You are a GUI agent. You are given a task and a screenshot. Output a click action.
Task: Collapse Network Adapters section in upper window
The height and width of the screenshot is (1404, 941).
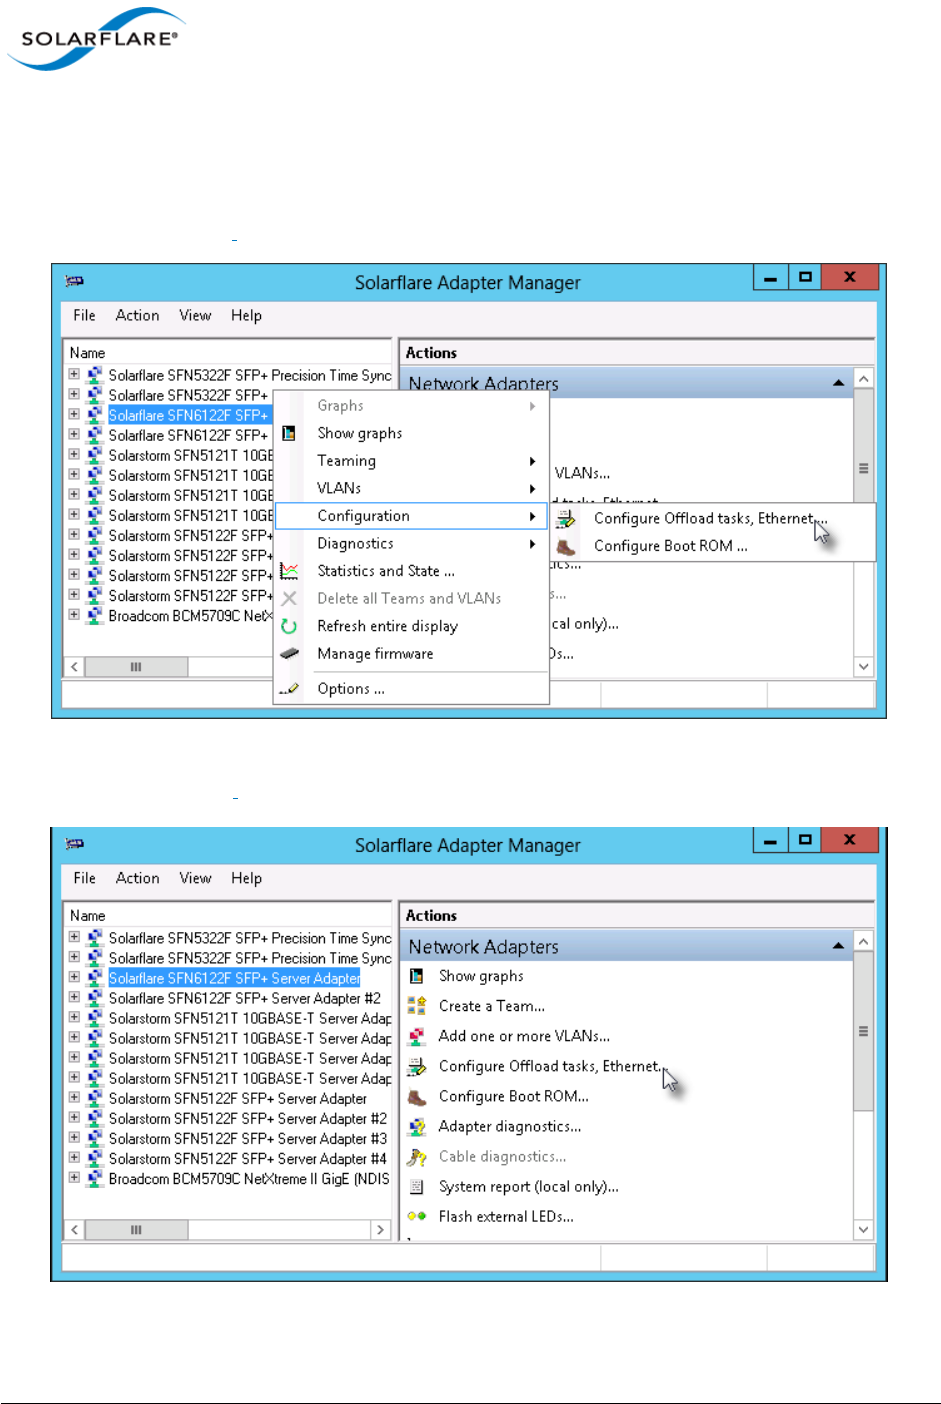click(x=838, y=383)
